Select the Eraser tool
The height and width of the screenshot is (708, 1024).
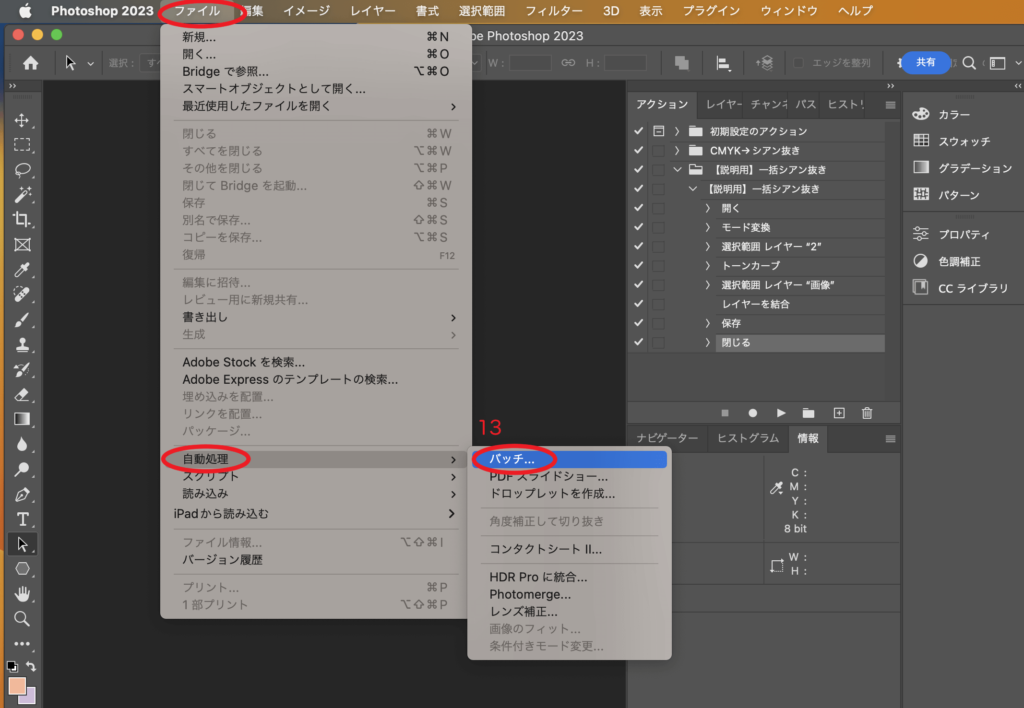[22, 394]
